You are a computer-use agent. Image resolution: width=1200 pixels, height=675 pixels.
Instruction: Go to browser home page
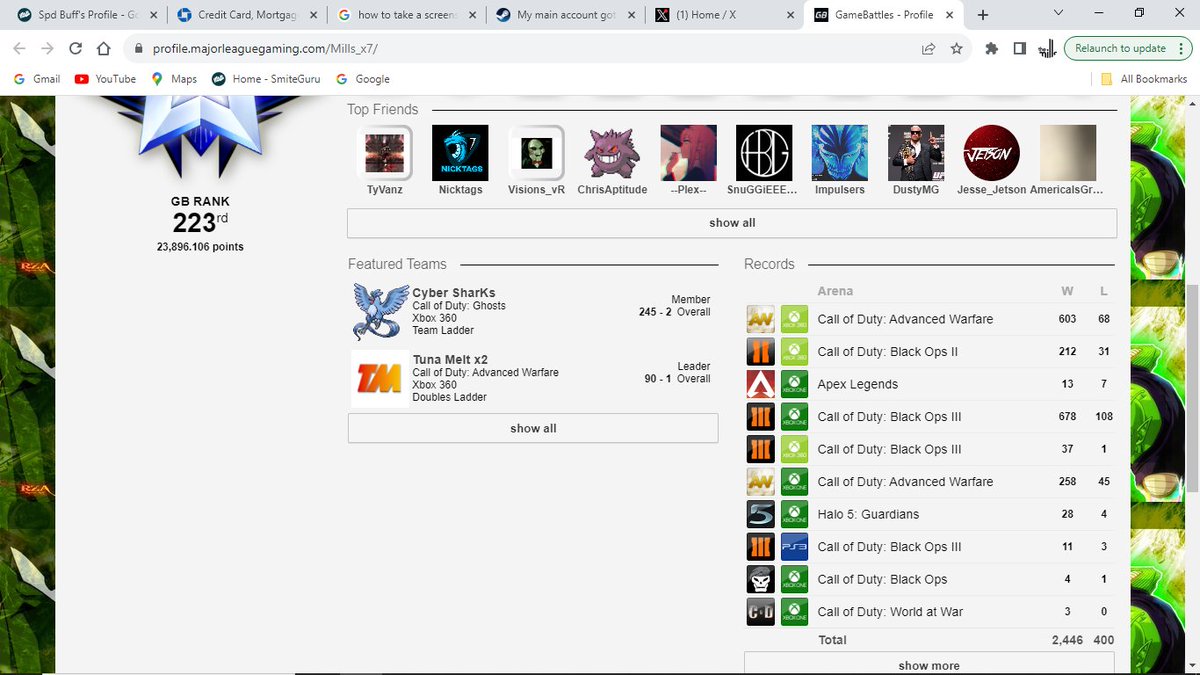[103, 48]
